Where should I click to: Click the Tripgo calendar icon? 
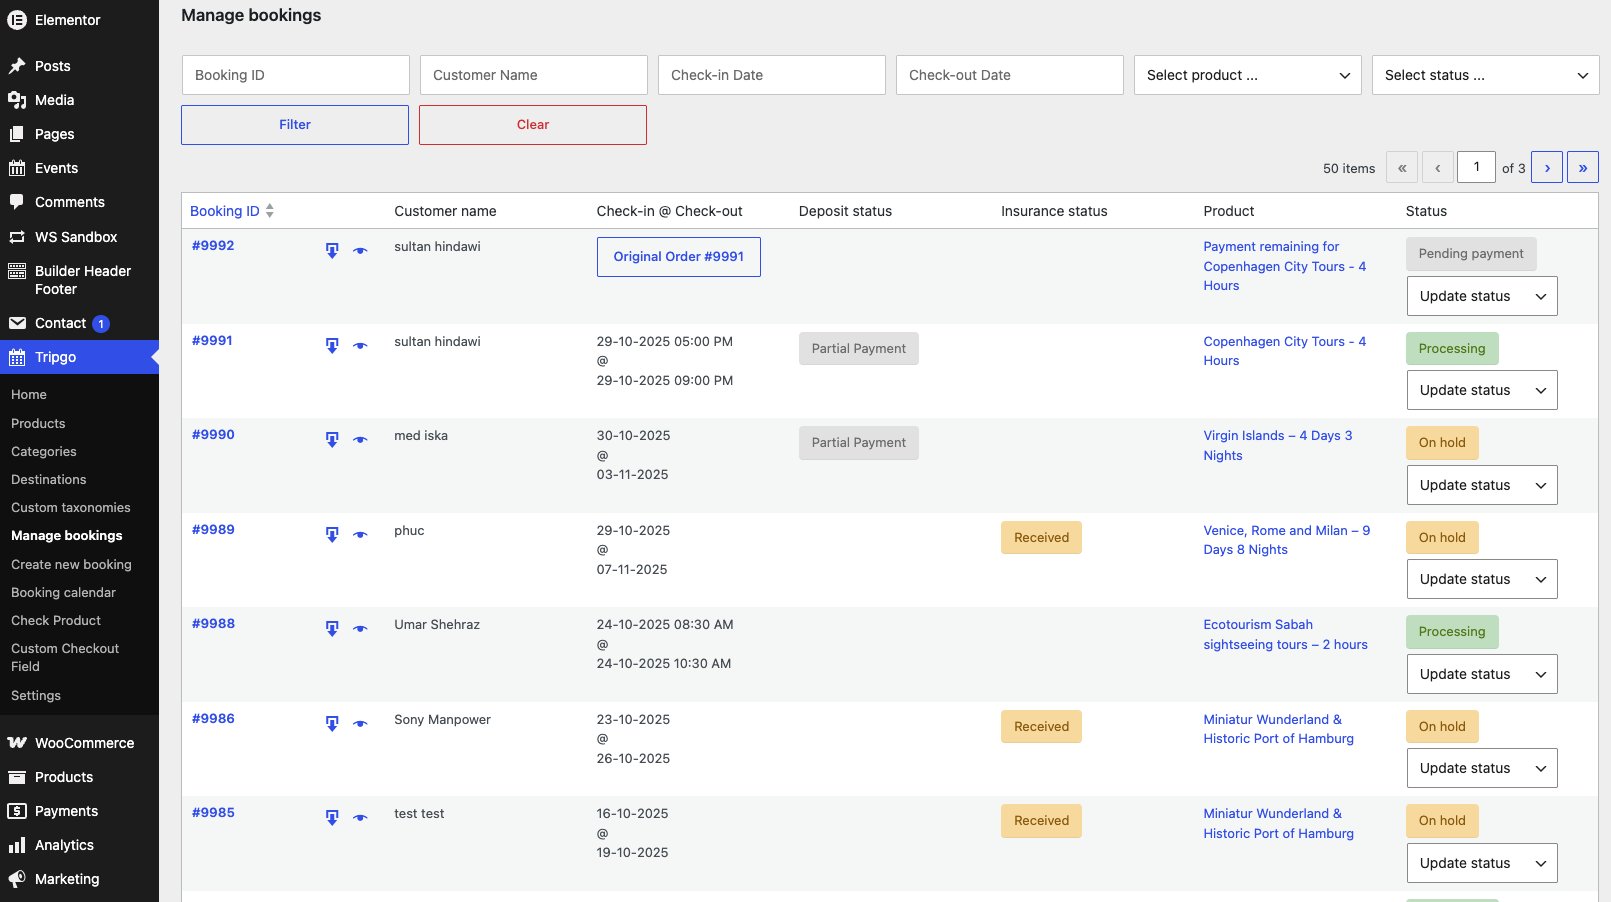coord(17,357)
